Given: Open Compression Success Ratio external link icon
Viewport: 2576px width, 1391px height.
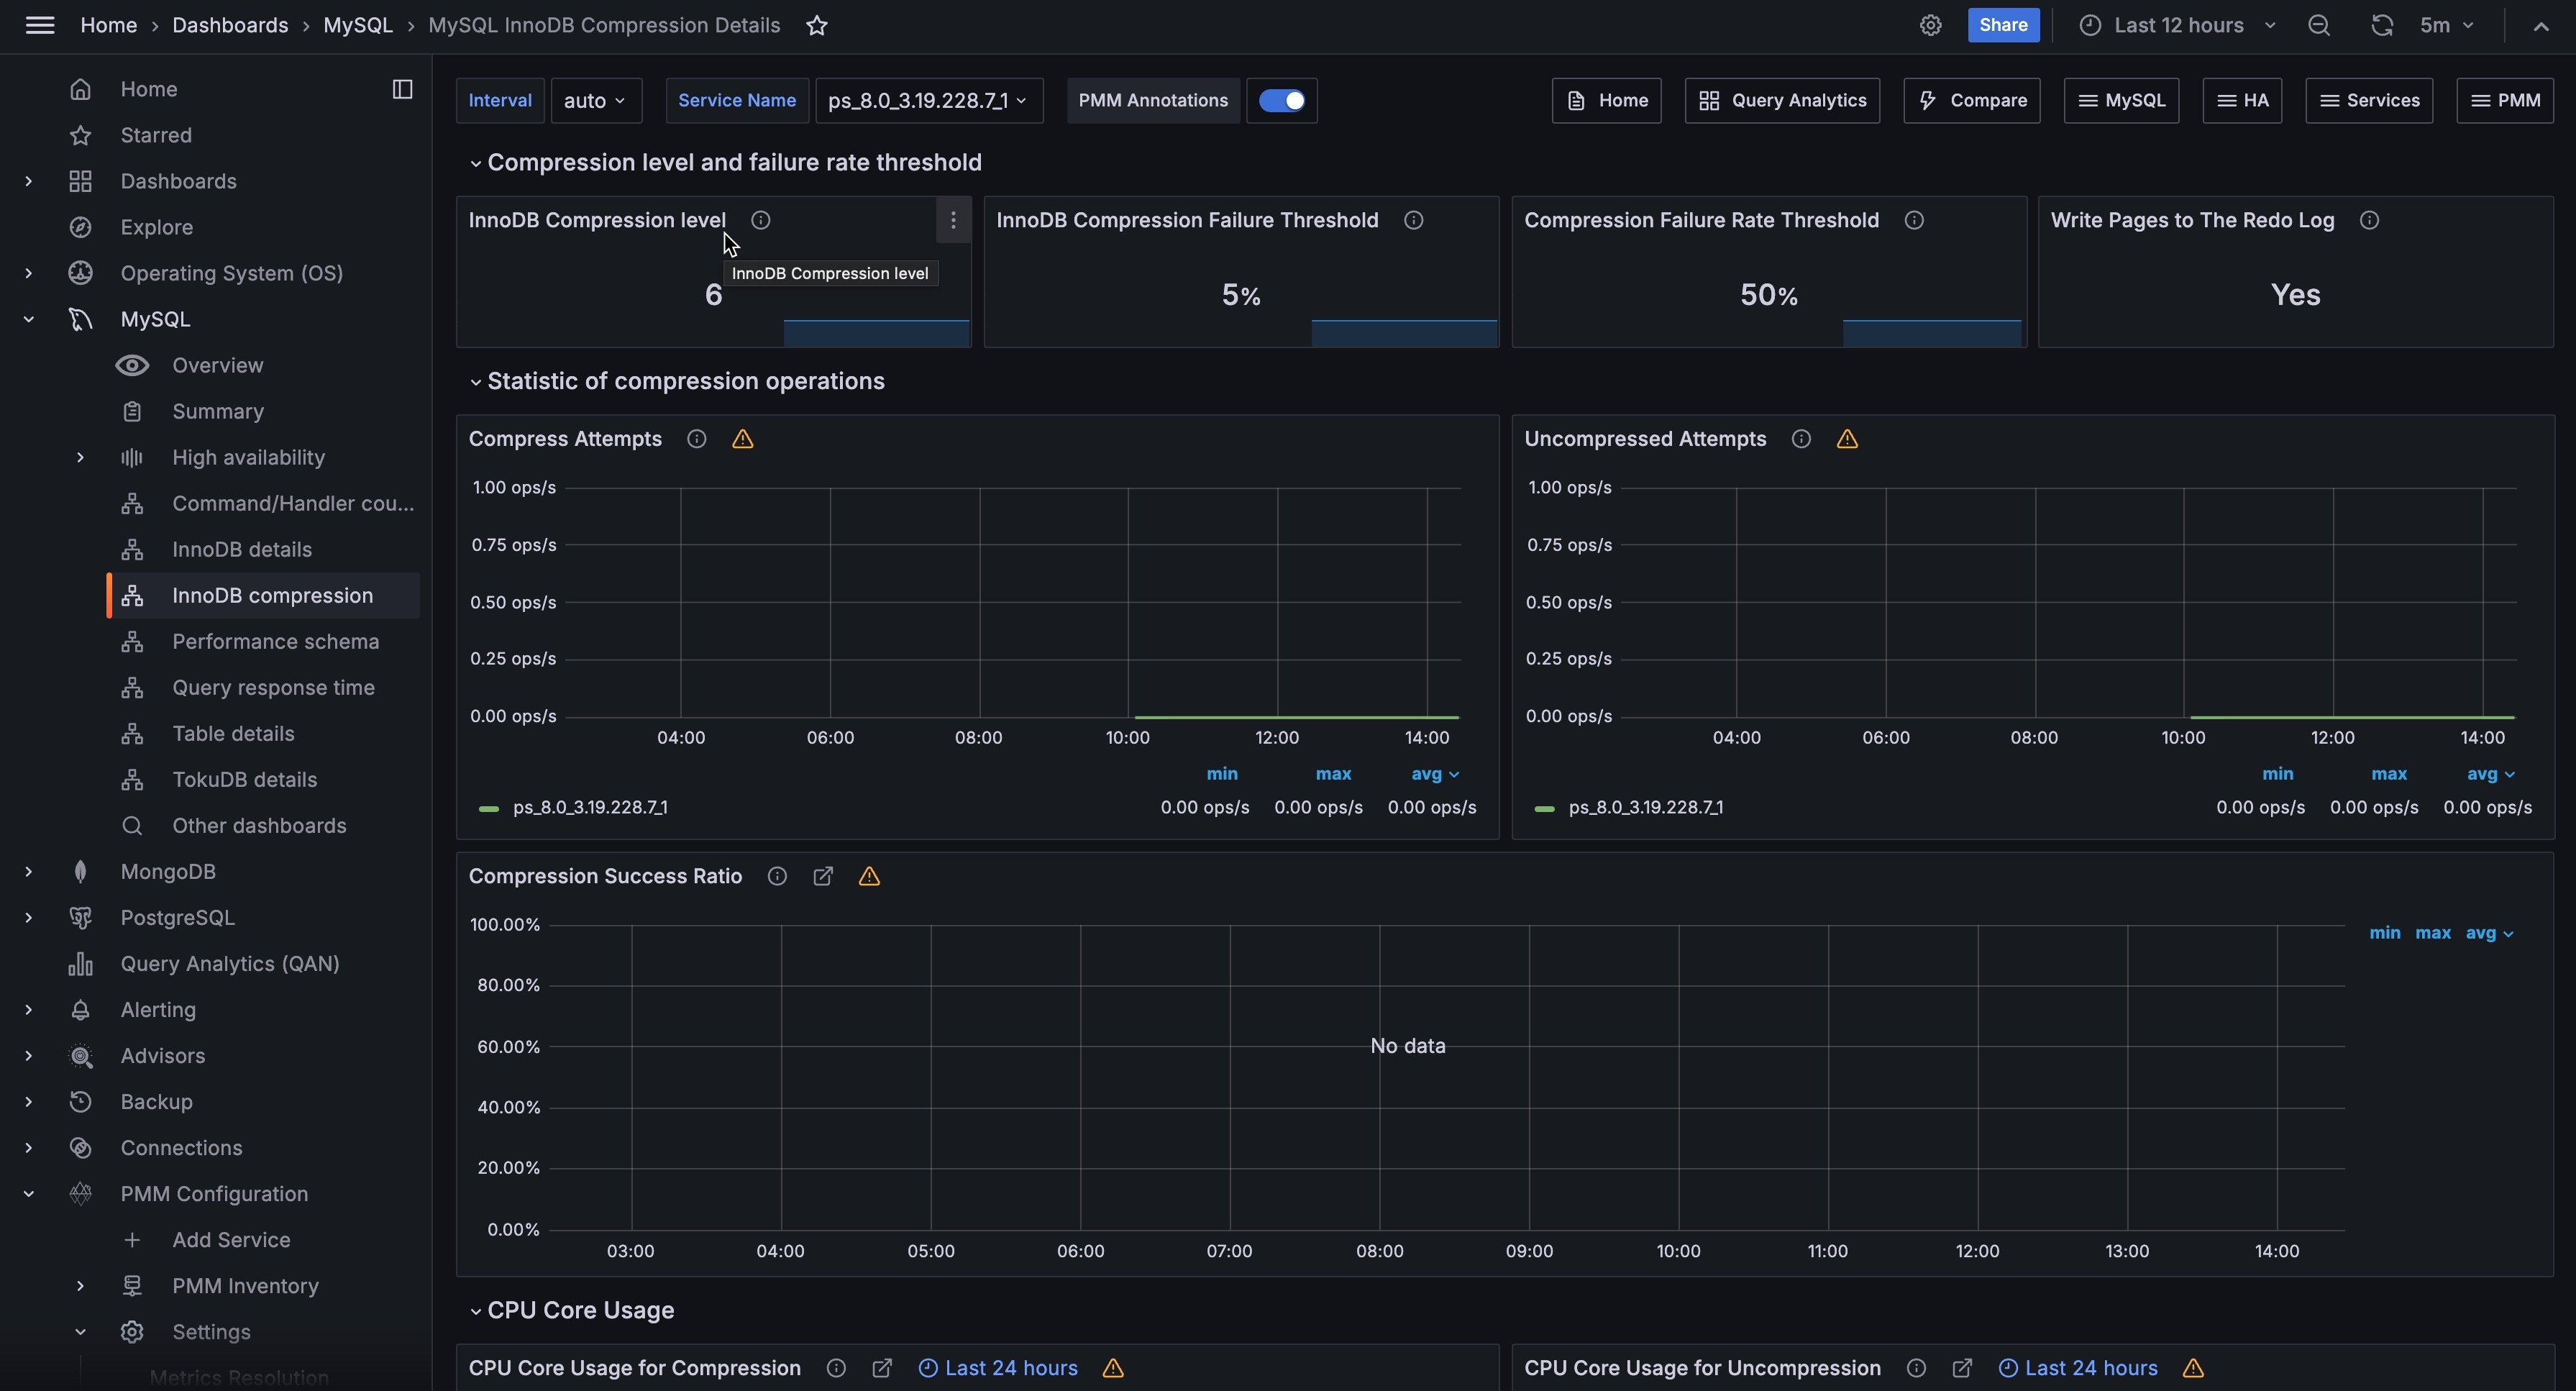Looking at the screenshot, I should click(x=822, y=876).
